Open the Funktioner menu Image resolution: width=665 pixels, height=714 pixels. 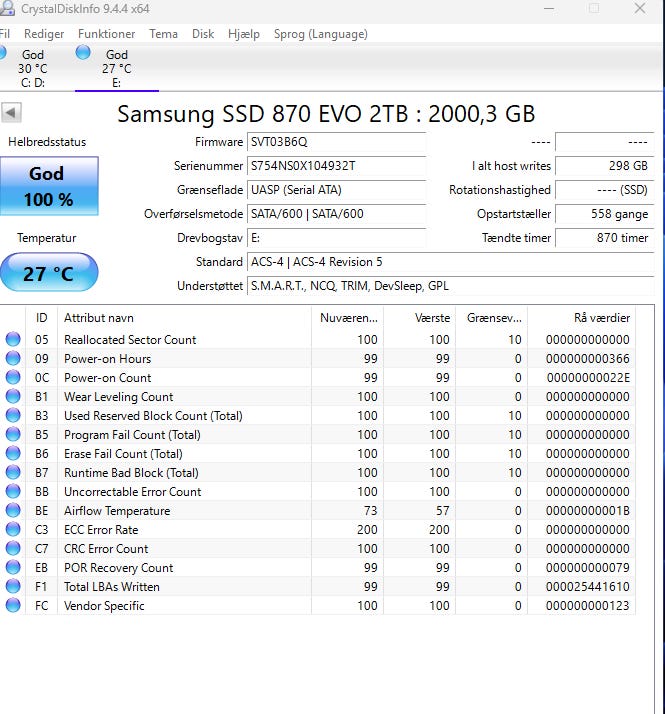pyautogui.click(x=106, y=34)
